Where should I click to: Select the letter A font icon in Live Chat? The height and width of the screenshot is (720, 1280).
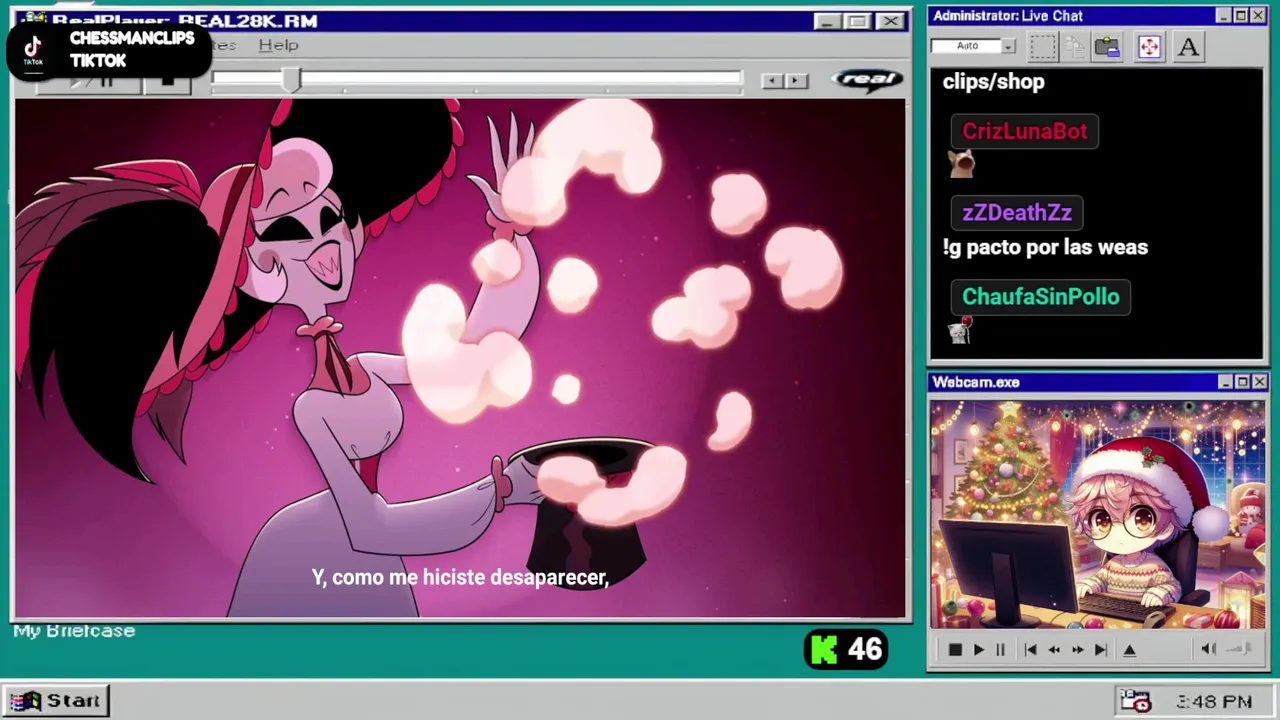click(1188, 47)
